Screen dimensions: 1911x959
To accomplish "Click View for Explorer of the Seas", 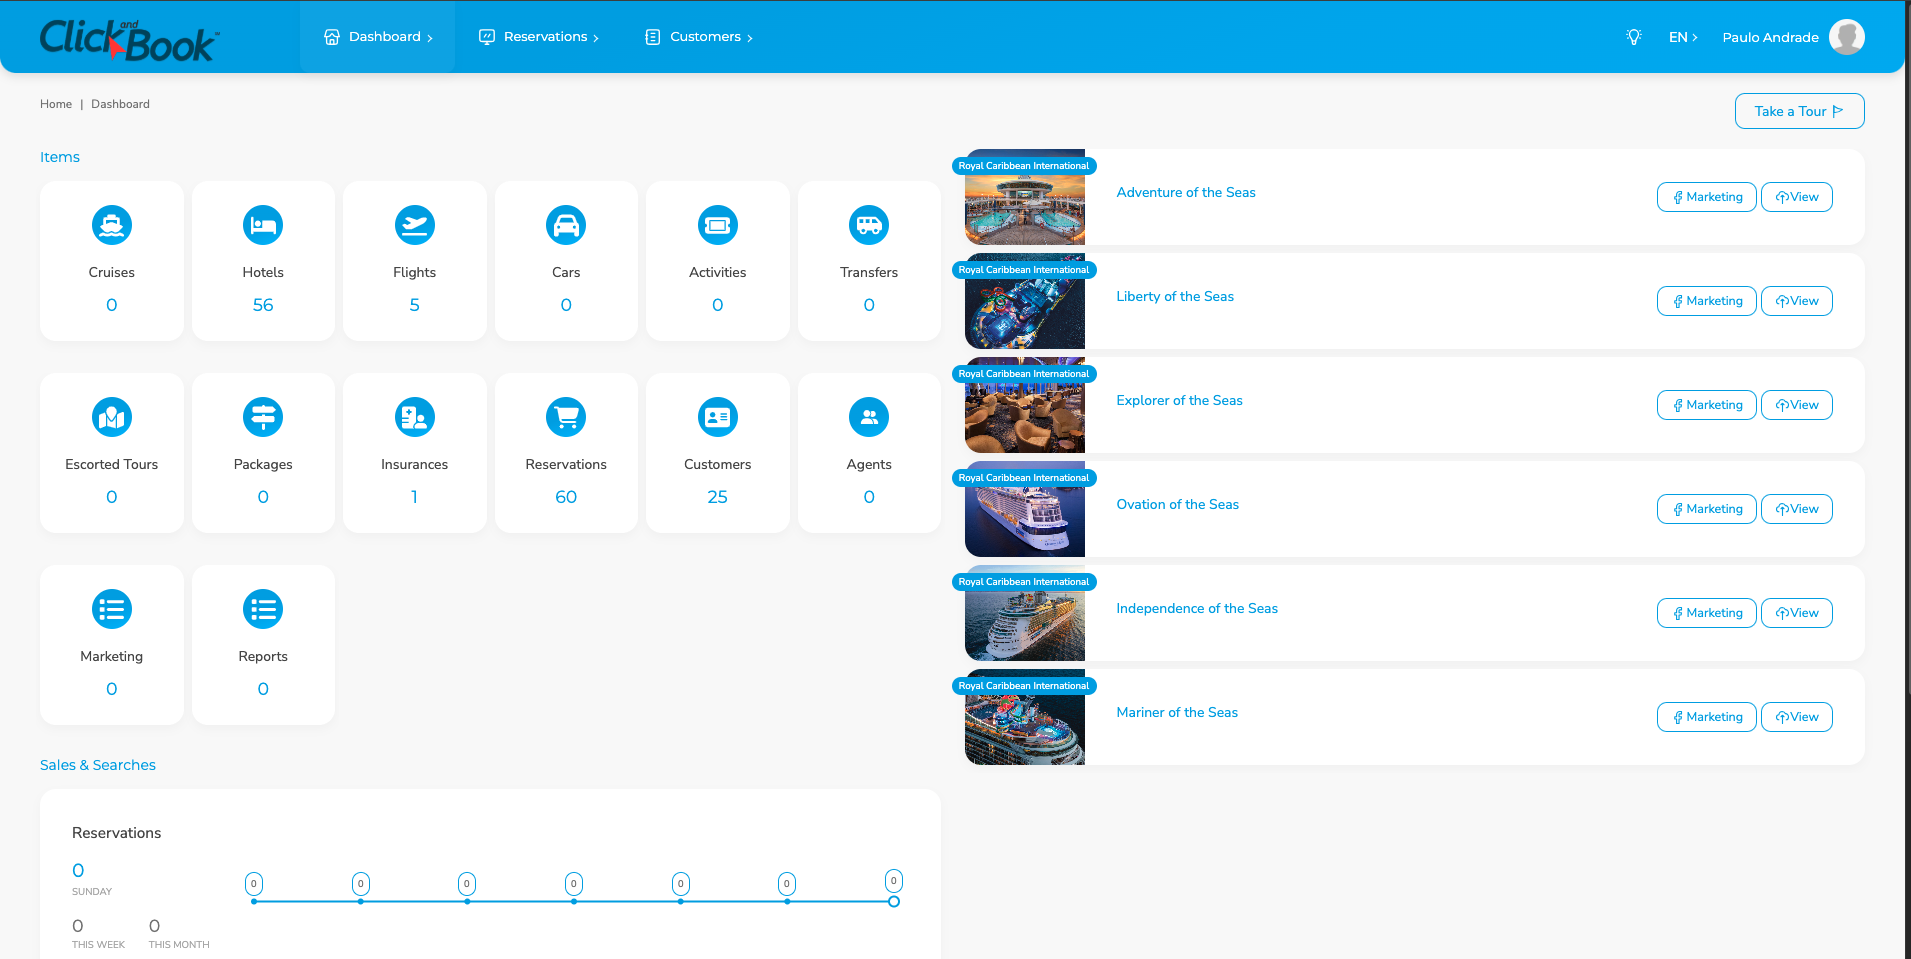I will click(x=1796, y=405).
